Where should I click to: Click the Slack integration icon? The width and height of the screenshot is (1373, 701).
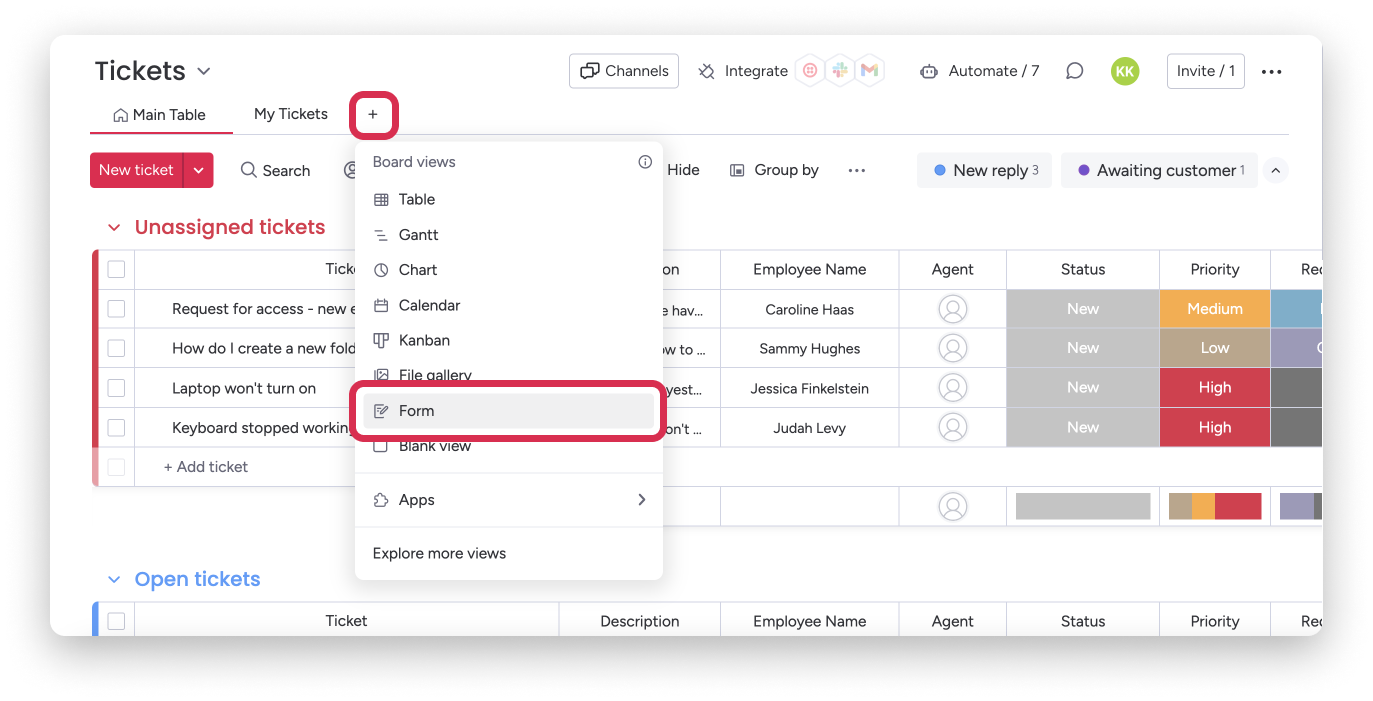[840, 71]
